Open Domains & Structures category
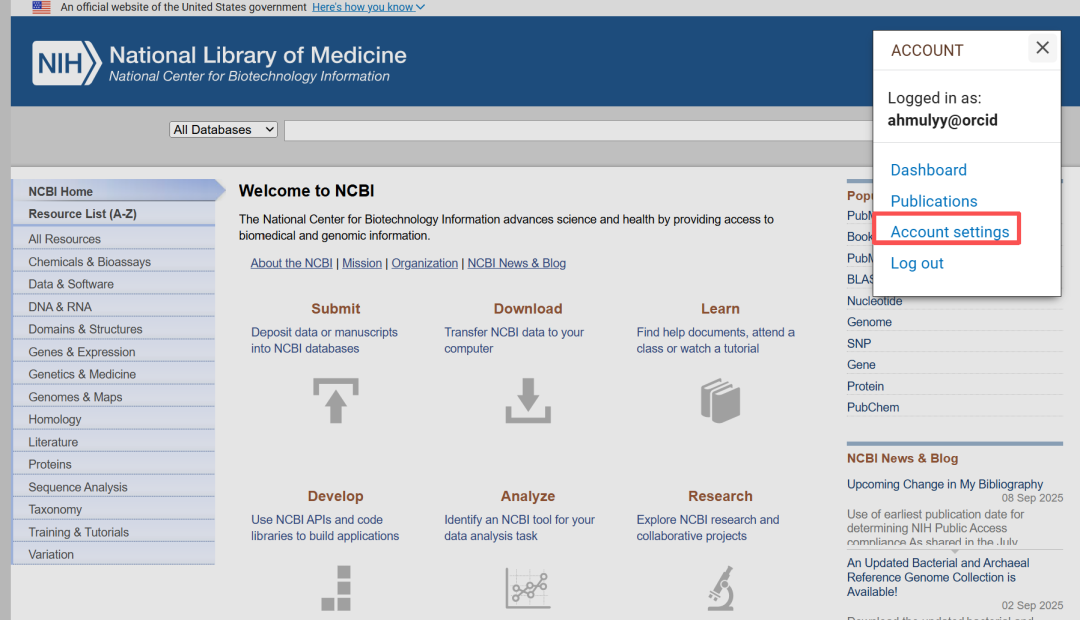The height and width of the screenshot is (620, 1080). [x=114, y=329]
